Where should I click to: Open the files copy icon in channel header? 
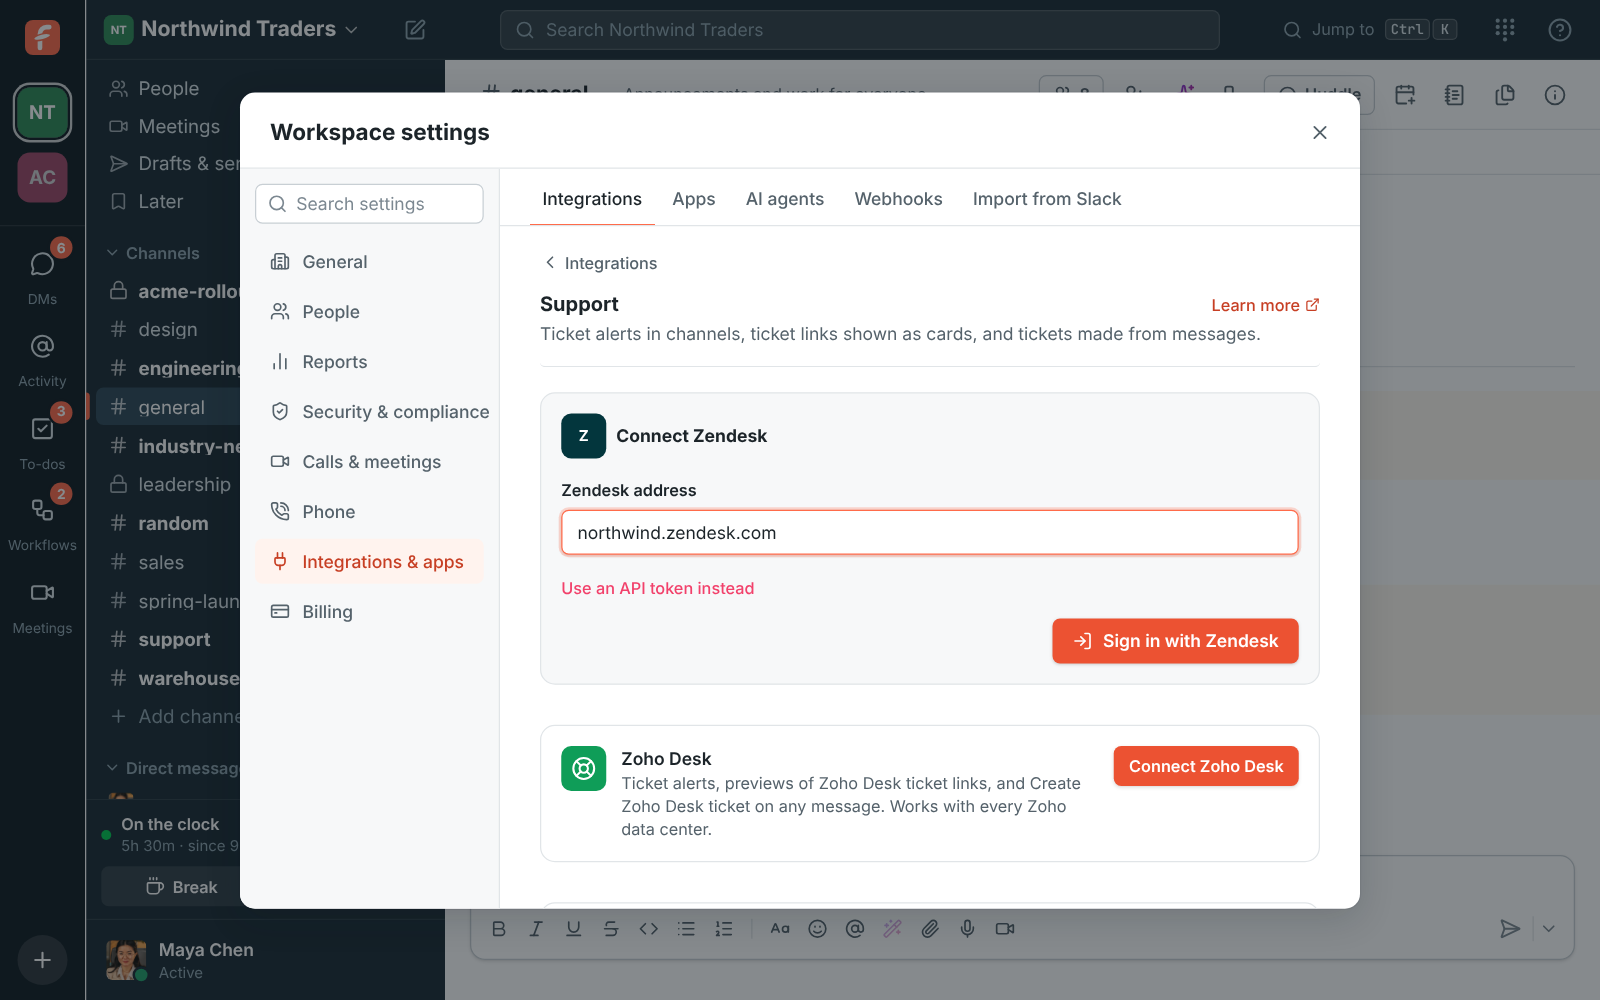[1505, 95]
